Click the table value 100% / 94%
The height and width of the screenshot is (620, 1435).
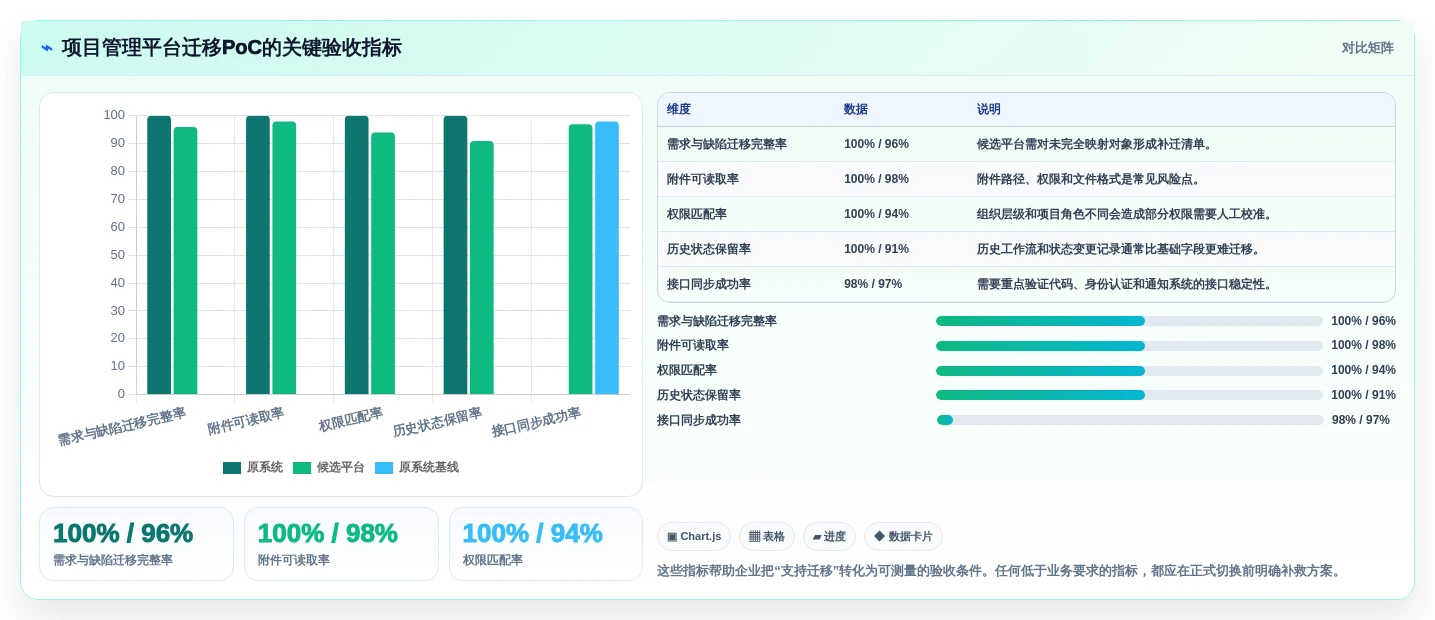click(876, 214)
